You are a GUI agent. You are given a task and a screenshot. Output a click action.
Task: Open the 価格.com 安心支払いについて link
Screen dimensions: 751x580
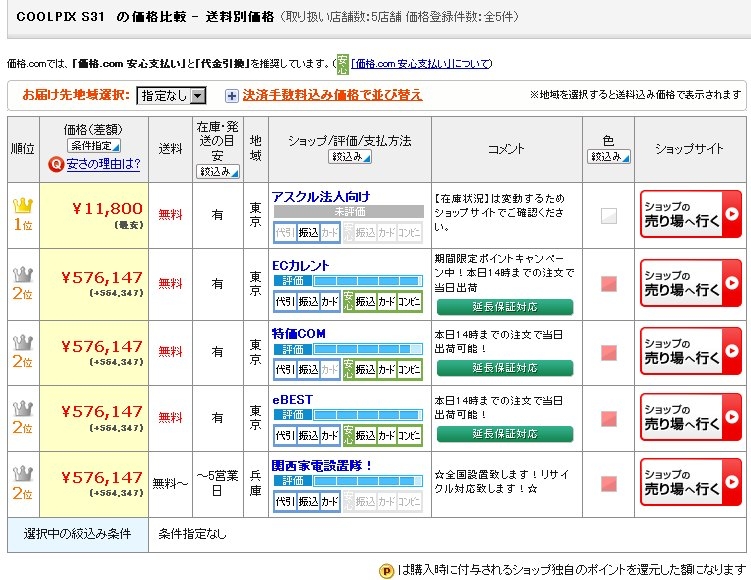pyautogui.click(x=421, y=64)
